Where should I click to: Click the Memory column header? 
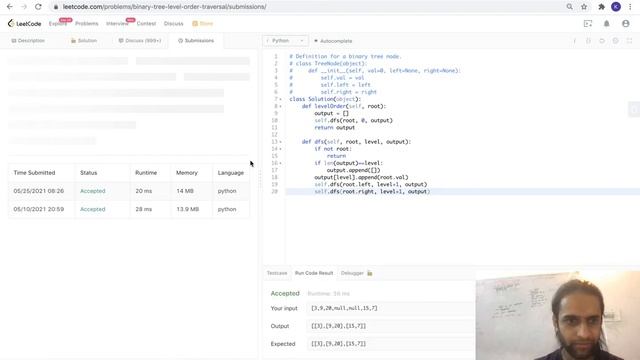(x=187, y=173)
